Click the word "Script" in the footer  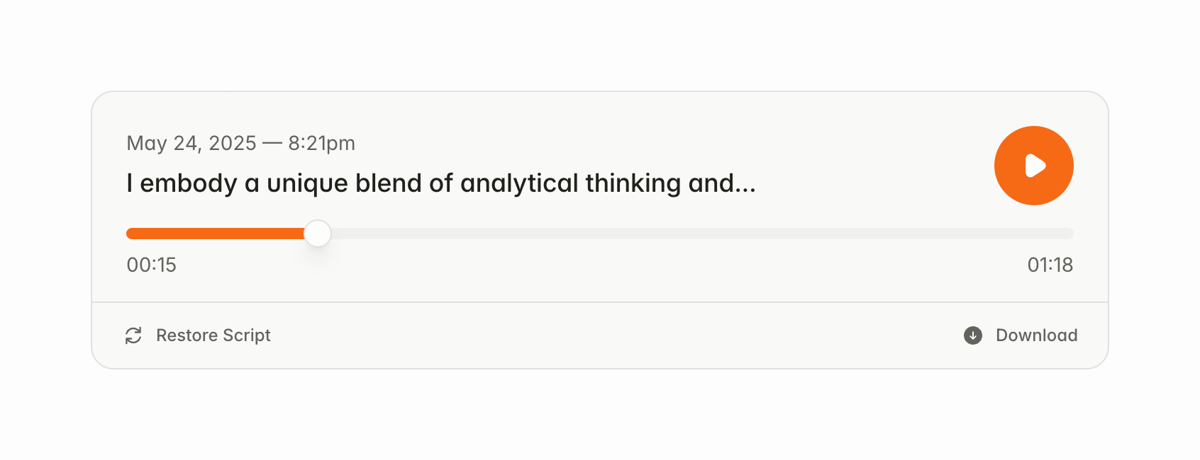(247, 336)
